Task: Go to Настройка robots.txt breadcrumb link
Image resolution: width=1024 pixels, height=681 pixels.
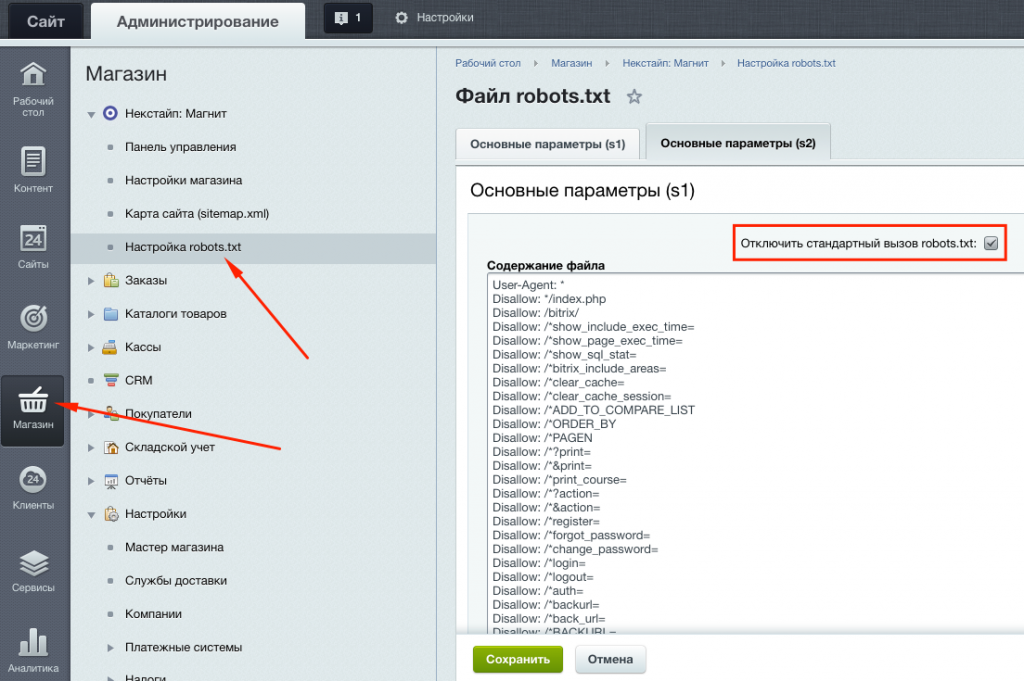Action: (x=786, y=63)
